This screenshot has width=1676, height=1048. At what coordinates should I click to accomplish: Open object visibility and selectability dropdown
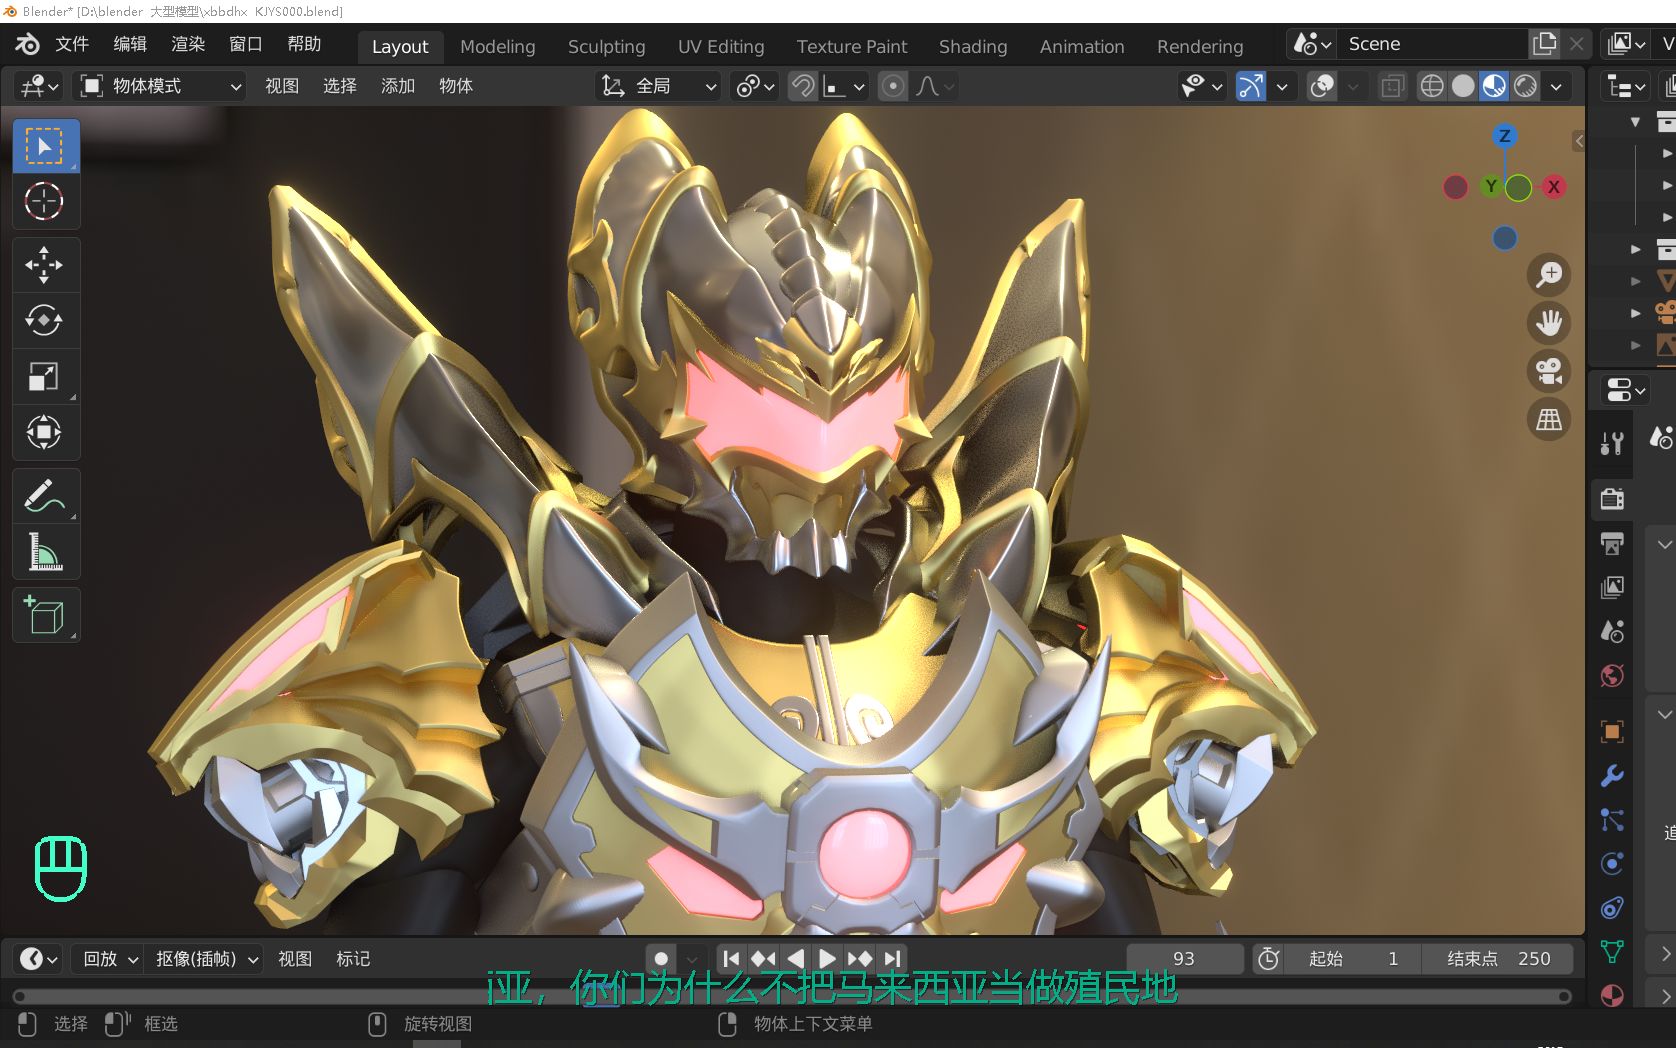coord(1201,86)
